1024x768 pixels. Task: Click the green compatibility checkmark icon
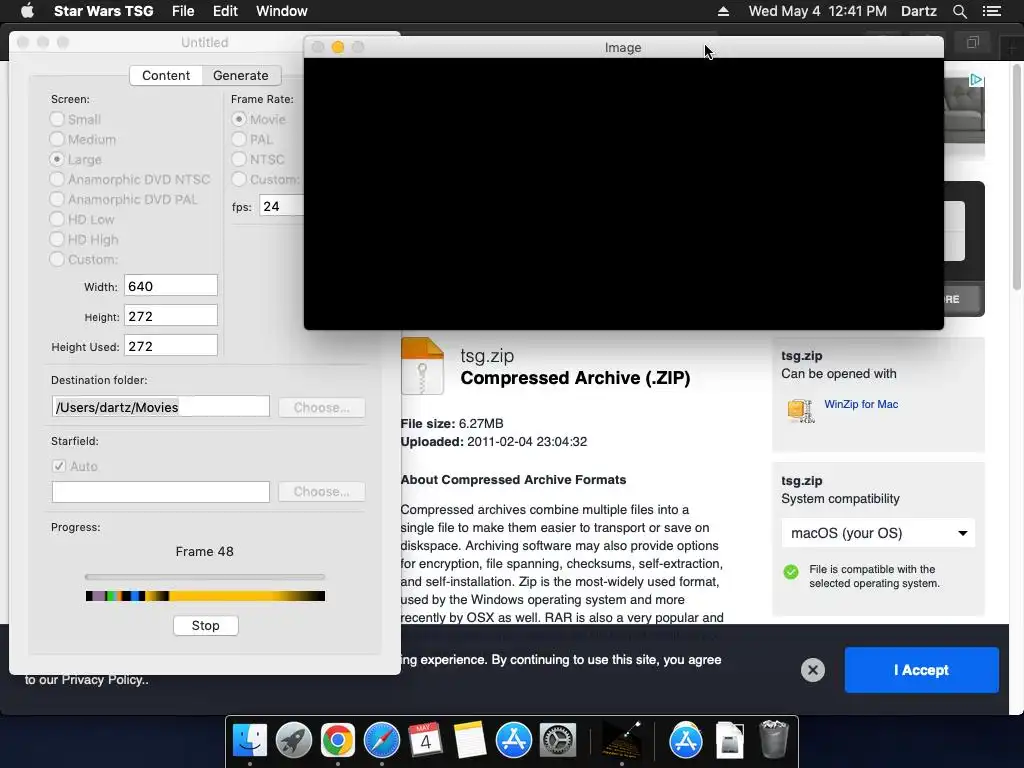791,572
